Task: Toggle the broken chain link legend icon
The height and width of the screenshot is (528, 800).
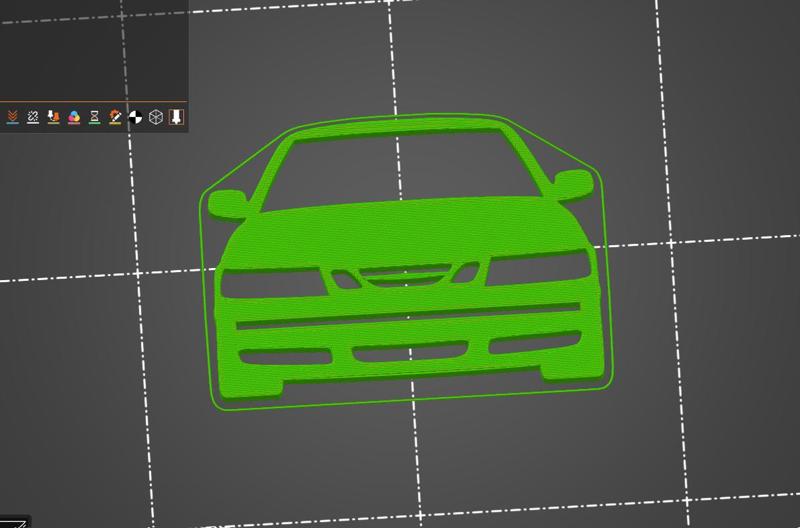Action: (33, 117)
